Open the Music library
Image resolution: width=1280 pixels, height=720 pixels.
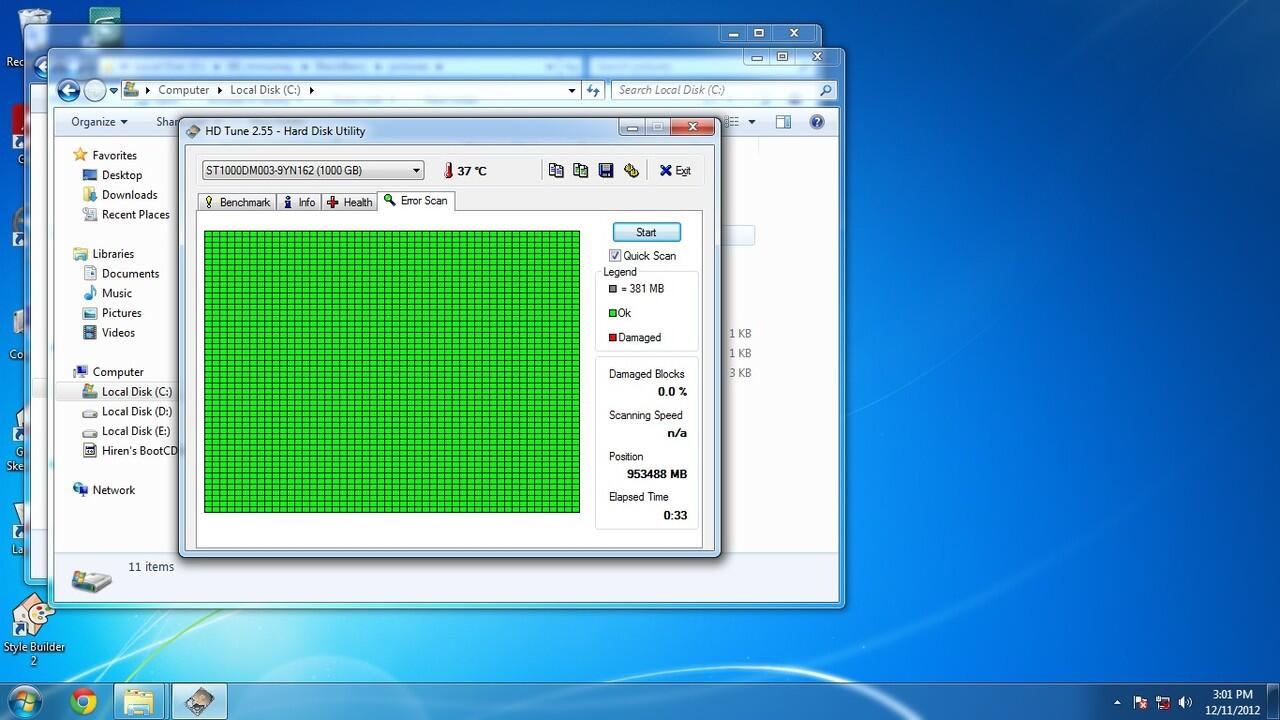116,294
